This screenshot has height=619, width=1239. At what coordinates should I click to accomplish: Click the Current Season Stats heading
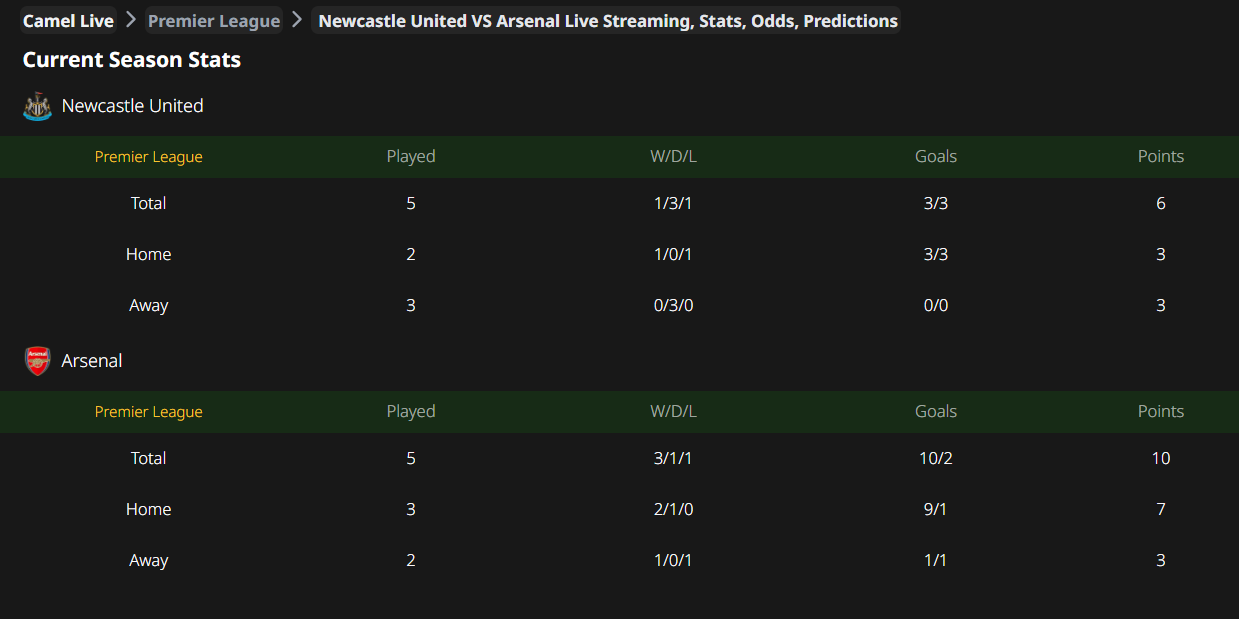pos(132,60)
